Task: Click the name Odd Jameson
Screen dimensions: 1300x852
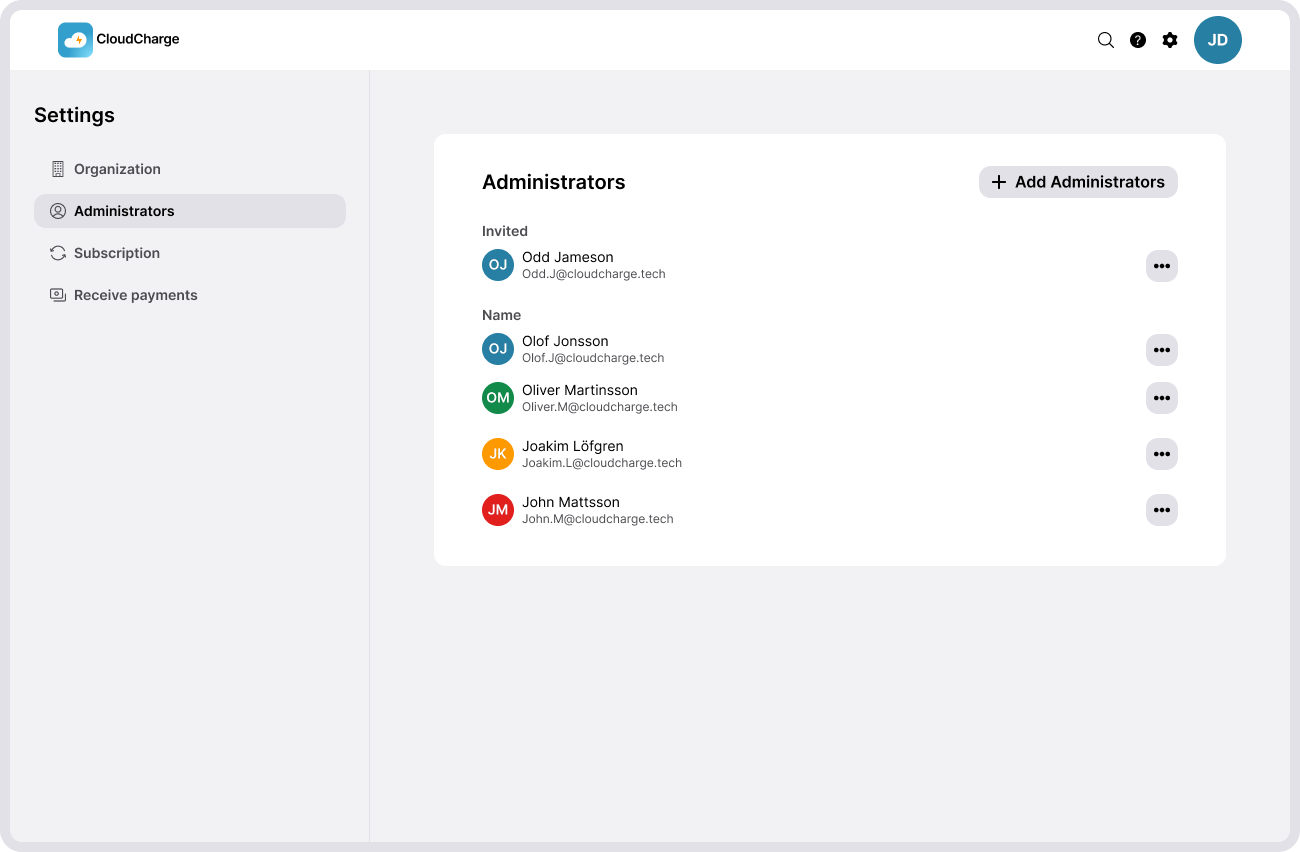Action: tap(568, 257)
